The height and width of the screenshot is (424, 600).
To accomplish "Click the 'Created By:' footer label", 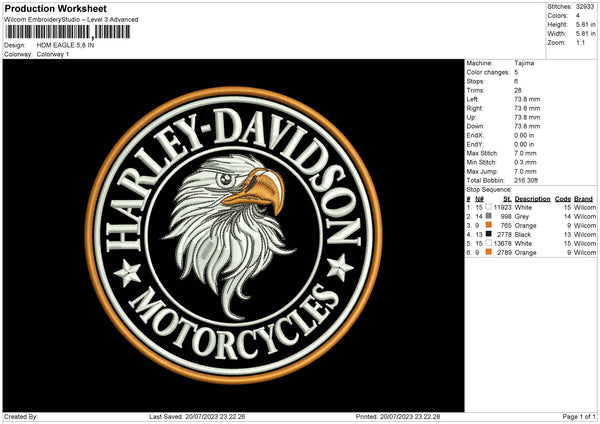I will 21,416.
